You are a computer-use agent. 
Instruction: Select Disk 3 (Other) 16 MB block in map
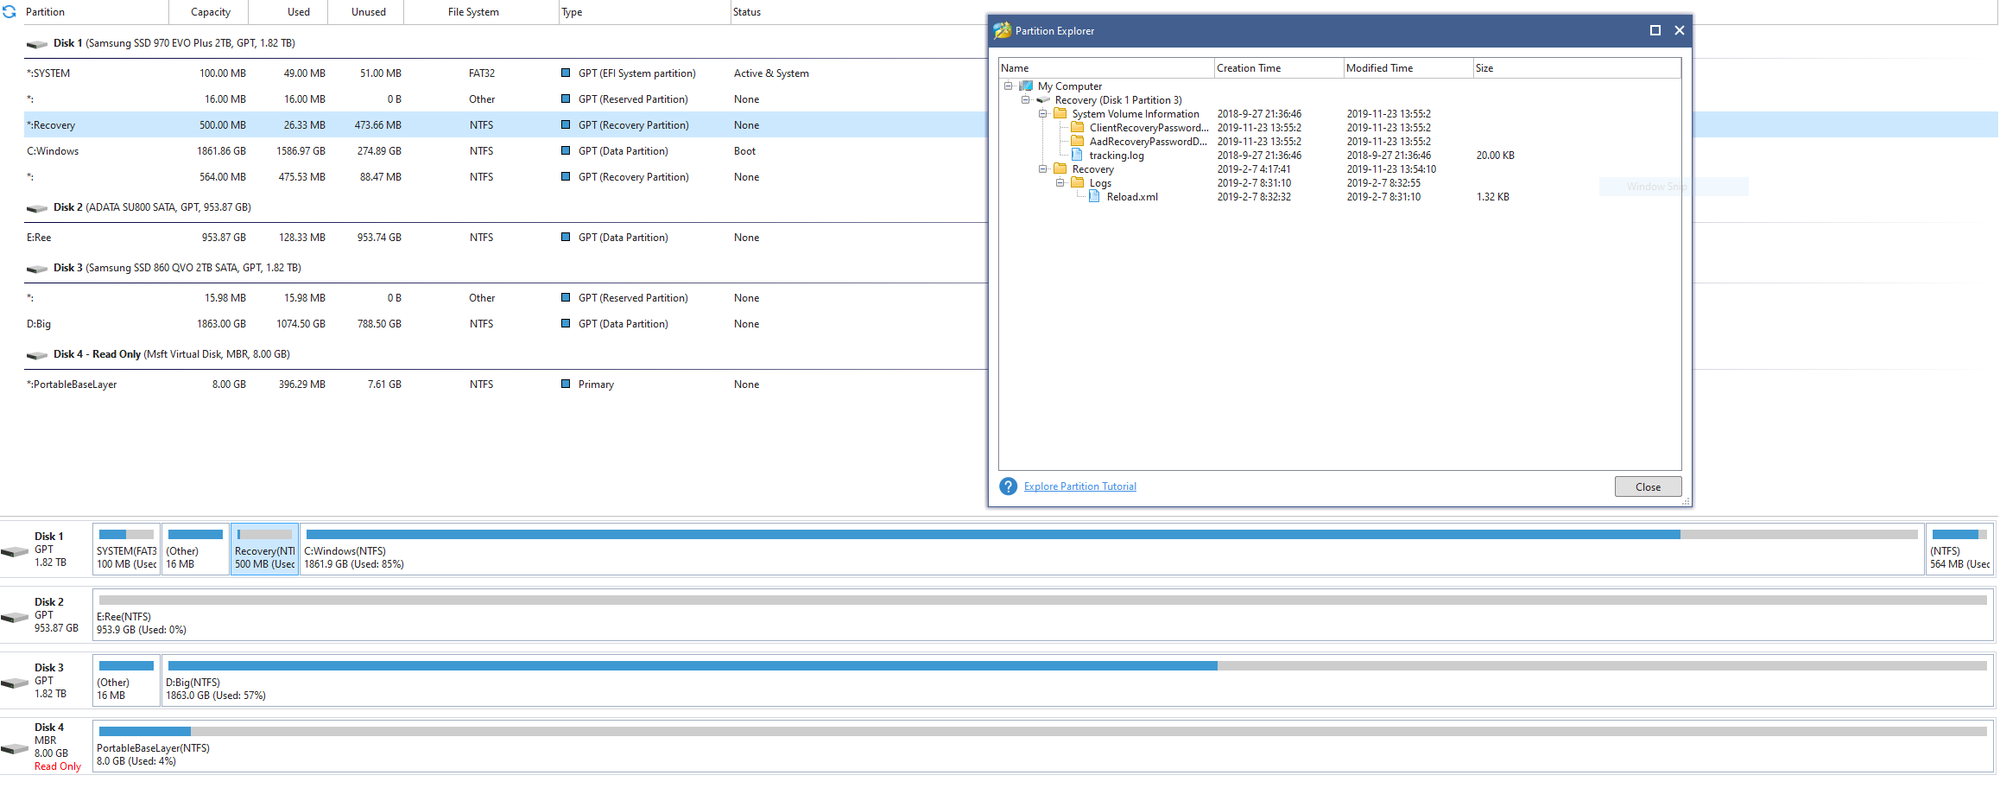click(x=126, y=680)
